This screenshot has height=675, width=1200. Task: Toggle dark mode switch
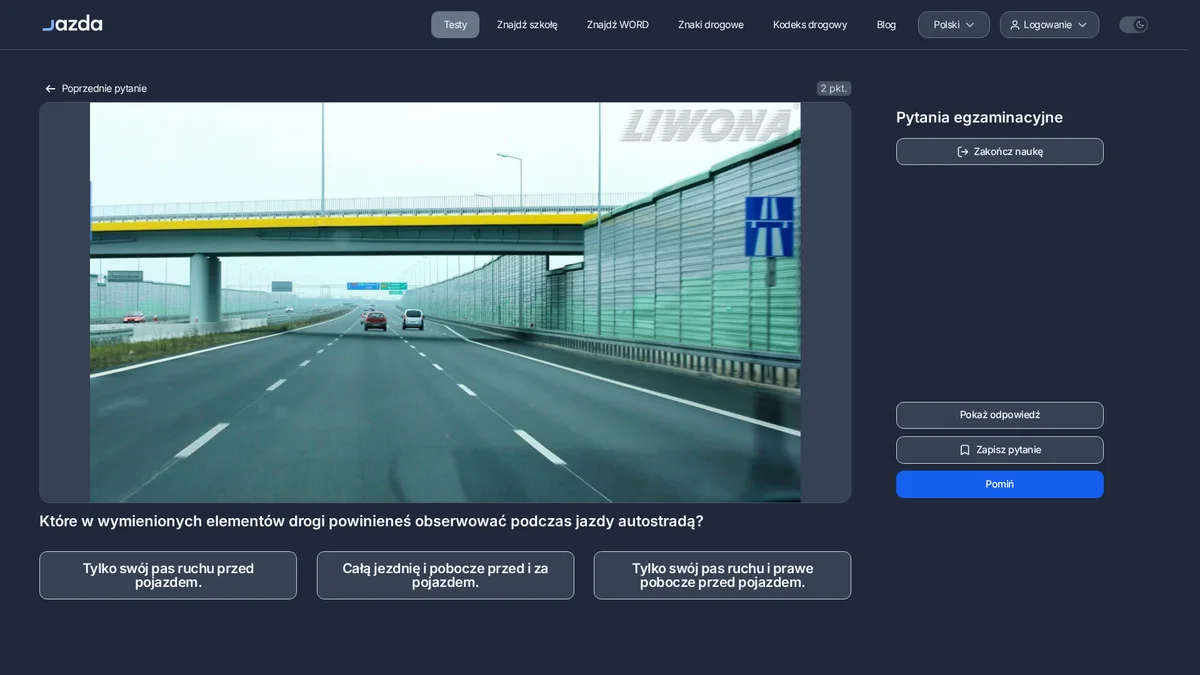coord(1133,25)
